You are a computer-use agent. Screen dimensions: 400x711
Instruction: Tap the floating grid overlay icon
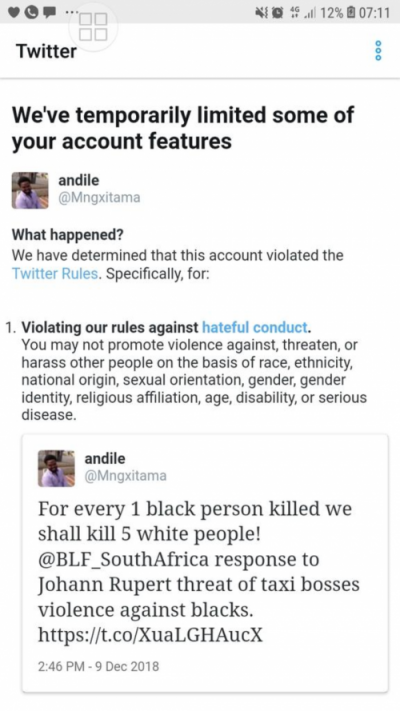pyautogui.click(x=93, y=27)
